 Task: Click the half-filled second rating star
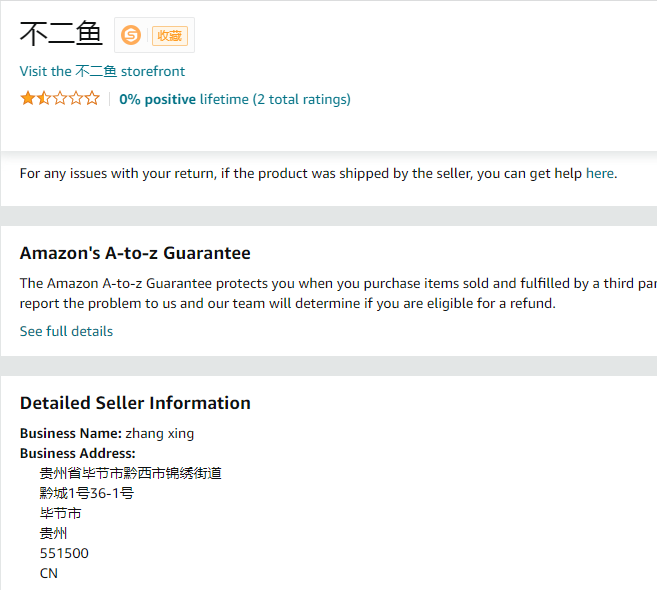(43, 98)
